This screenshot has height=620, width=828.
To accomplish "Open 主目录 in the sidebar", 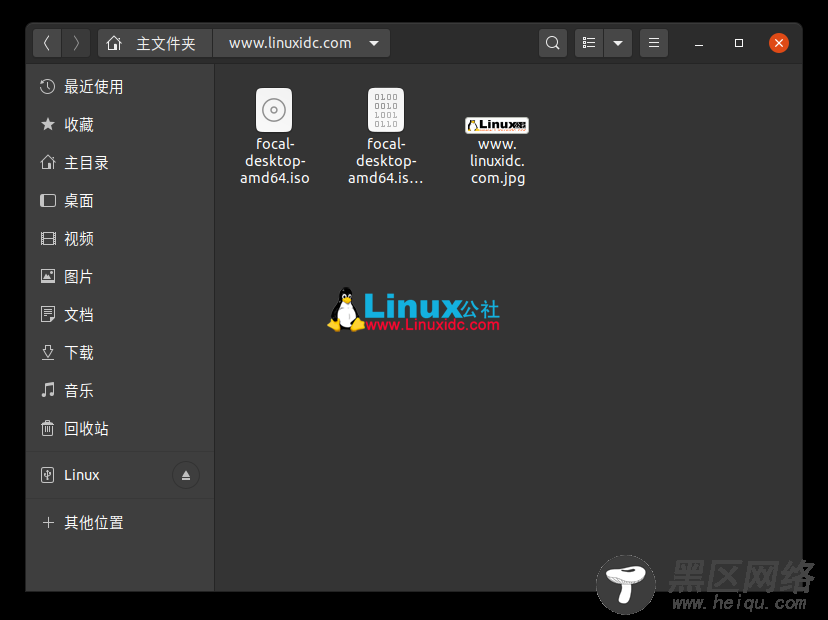I will click(120, 163).
